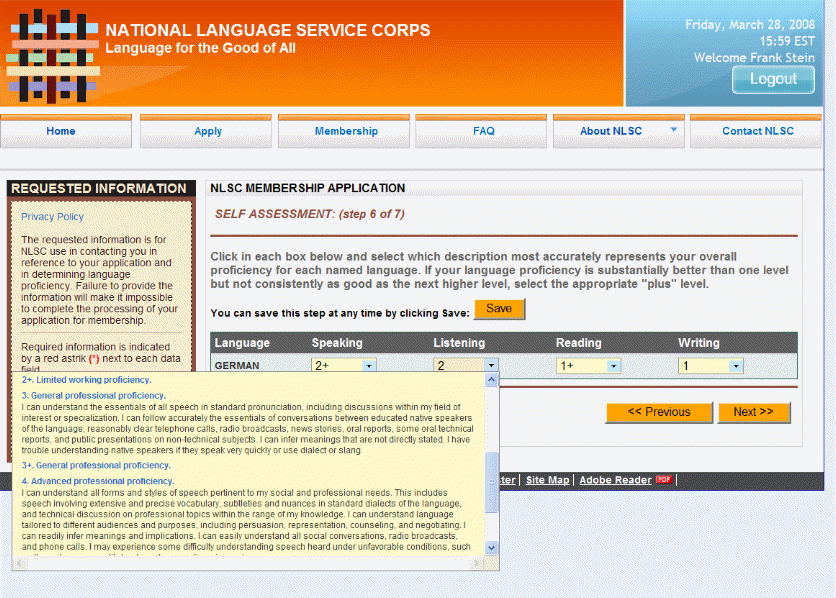836x598 pixels.
Task: Expand the About NLSC dropdown arrow
Action: coord(673,130)
